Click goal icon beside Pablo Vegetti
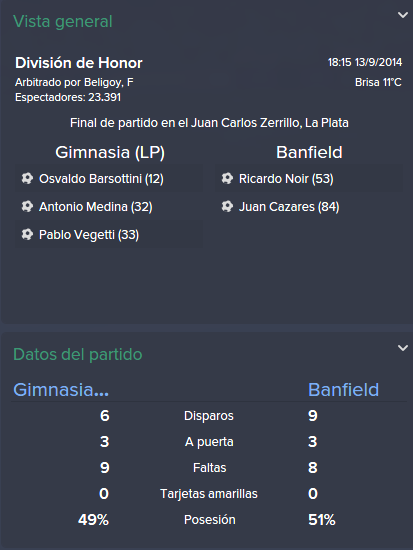 tap(27, 235)
